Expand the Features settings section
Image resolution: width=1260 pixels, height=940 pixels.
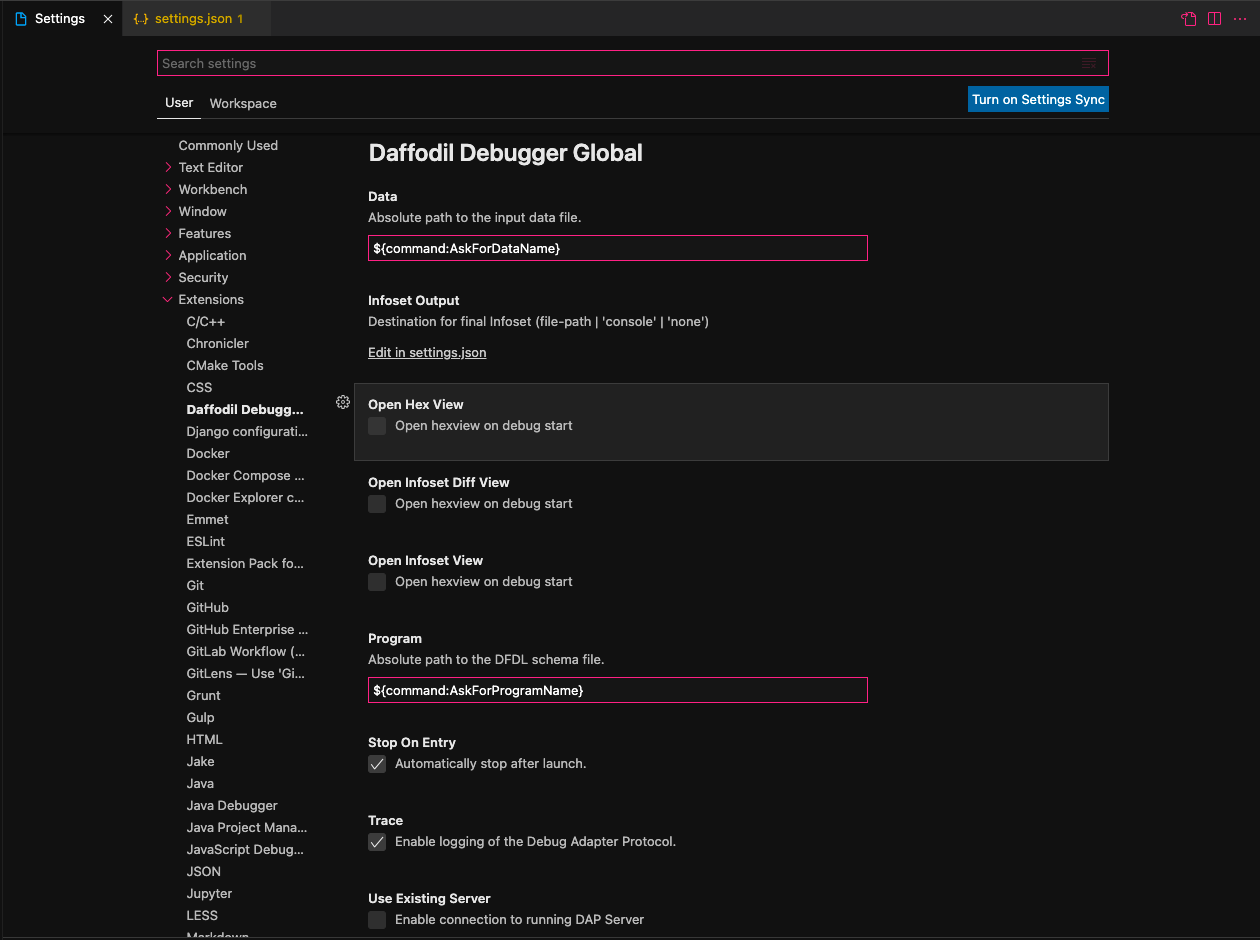(168, 233)
